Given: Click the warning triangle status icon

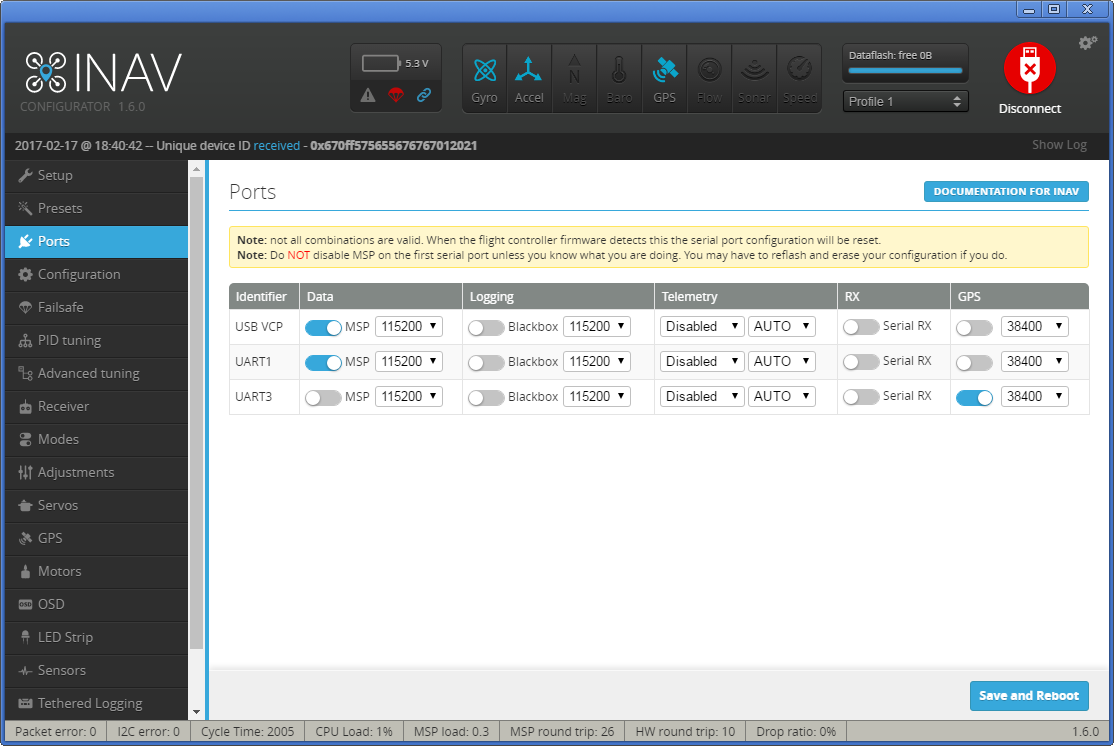Looking at the screenshot, I should pos(367,94).
